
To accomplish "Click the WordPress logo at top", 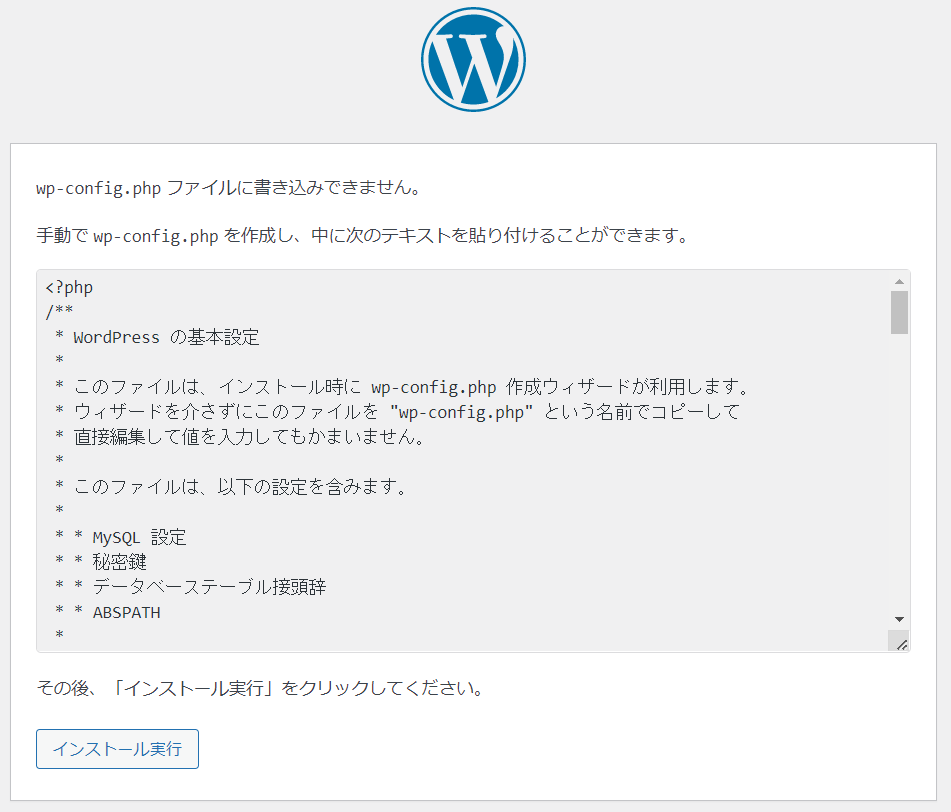I will pos(473,59).
